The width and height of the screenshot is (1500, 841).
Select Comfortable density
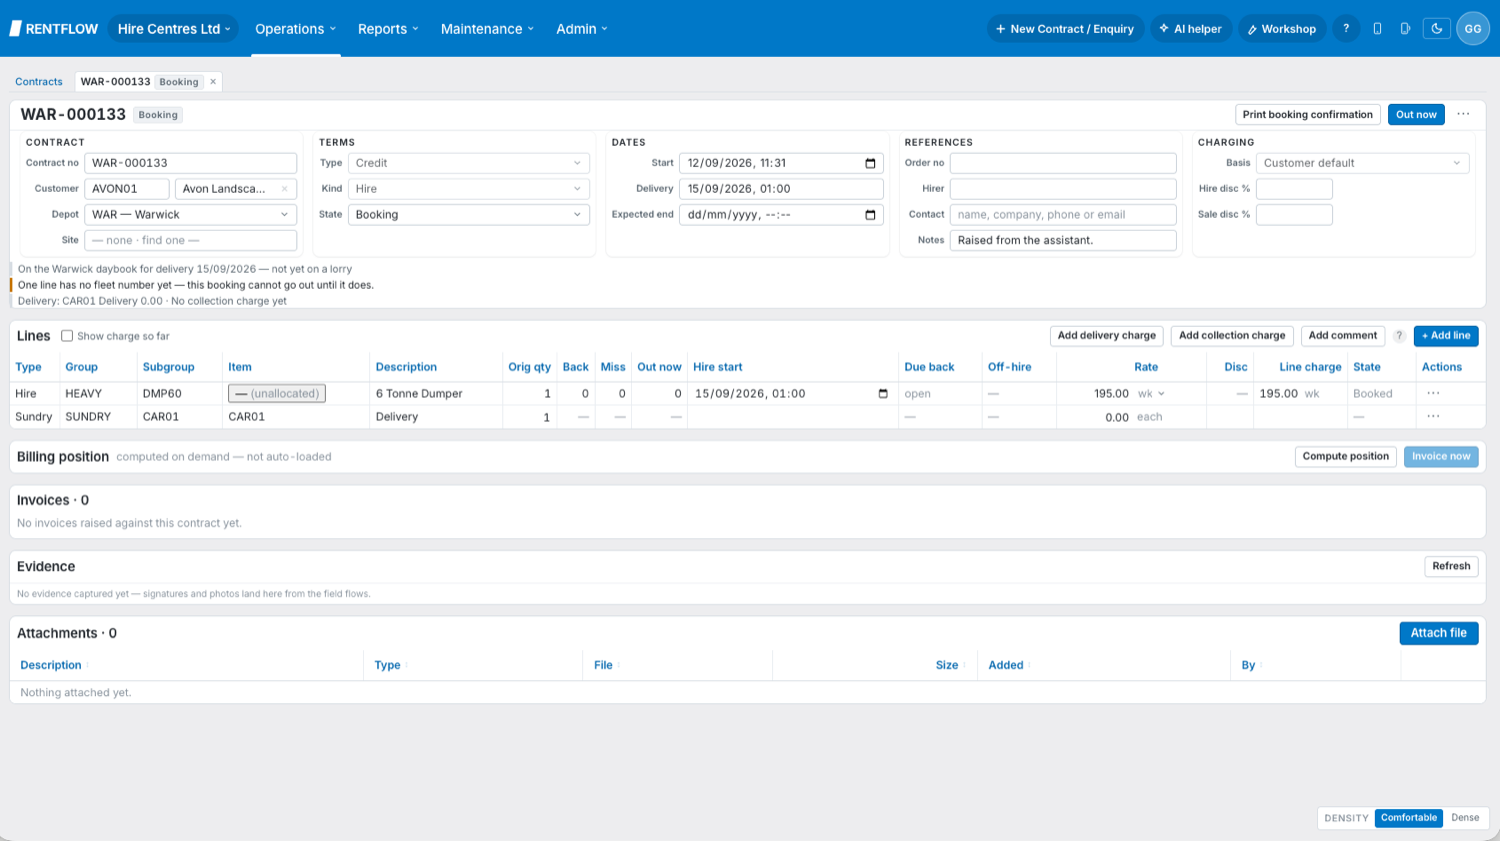pos(1409,818)
